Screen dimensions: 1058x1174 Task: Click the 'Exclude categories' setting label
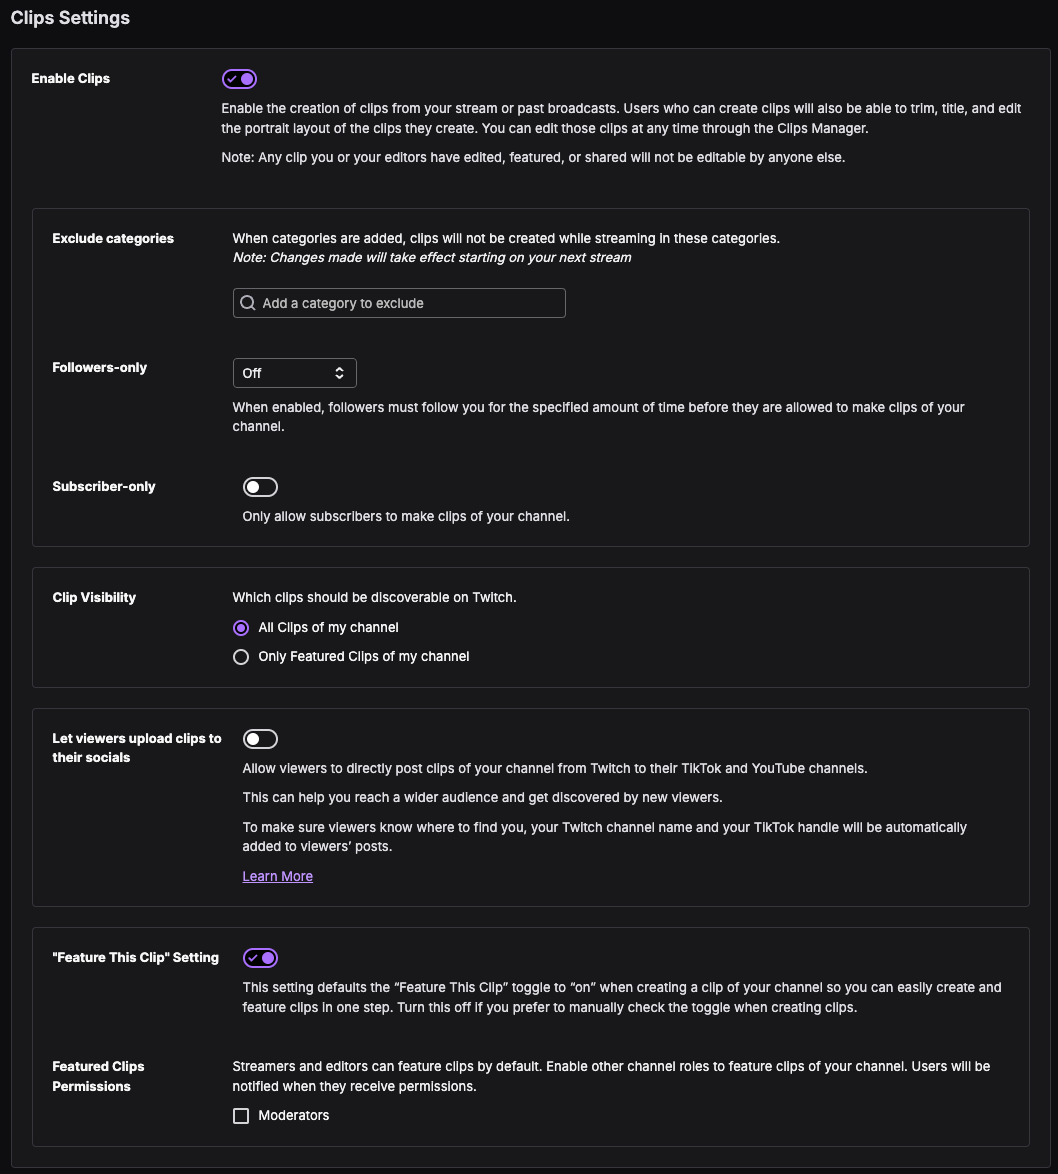click(113, 239)
